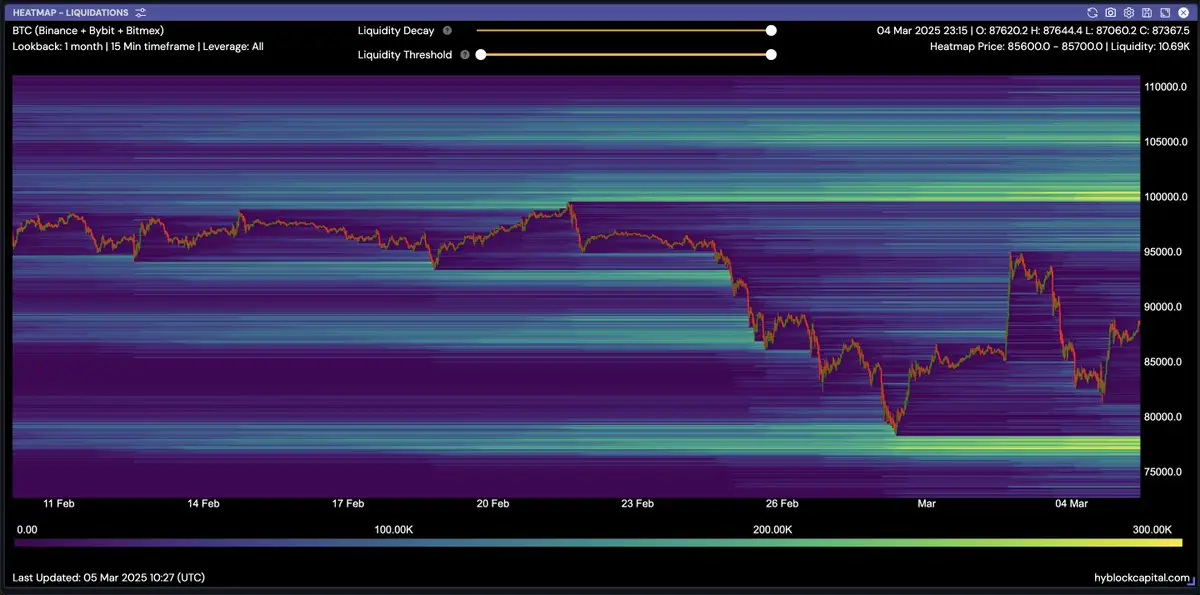Click the Last Updated timestamp text

coord(109,578)
